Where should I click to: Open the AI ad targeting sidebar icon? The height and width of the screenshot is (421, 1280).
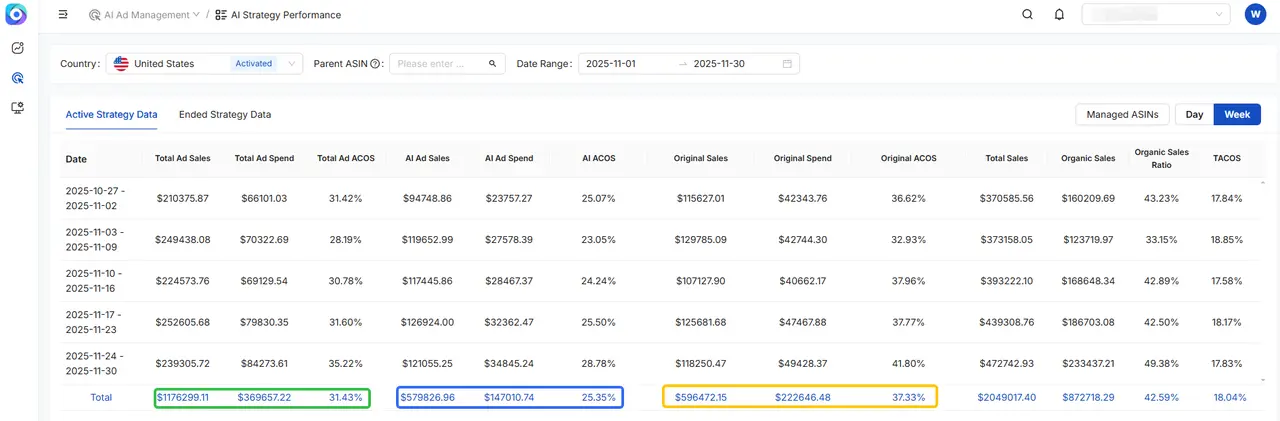[x=18, y=78]
